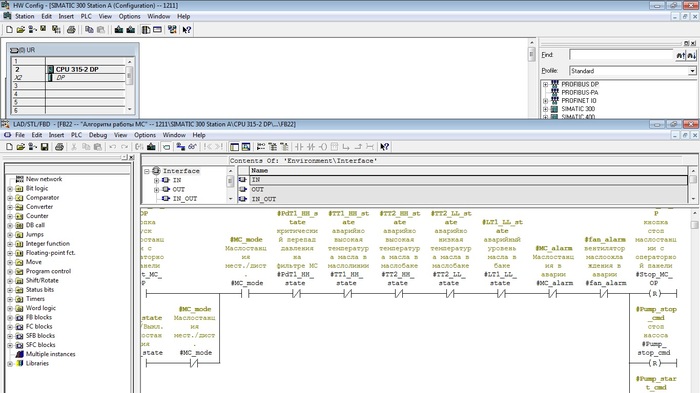Click #Pump_stop_cmd reset coil
The width and height of the screenshot is (700, 393).
(x=654, y=363)
